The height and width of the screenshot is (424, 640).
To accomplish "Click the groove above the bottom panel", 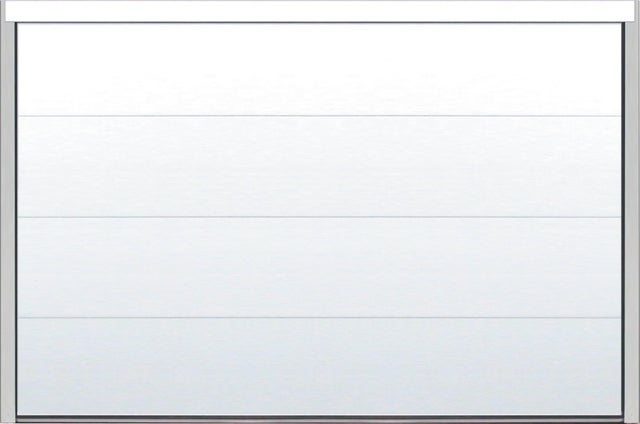I will (x=320, y=317).
